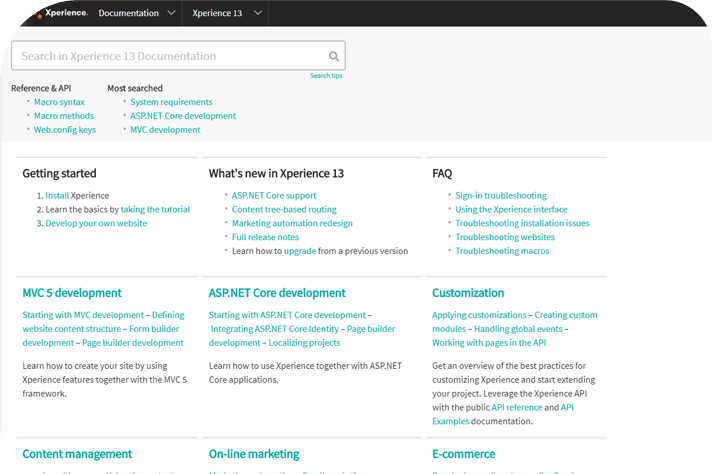Image resolution: width=712 pixels, height=474 pixels.
Task: Open Troubleshooting macros link
Action: tap(502, 251)
